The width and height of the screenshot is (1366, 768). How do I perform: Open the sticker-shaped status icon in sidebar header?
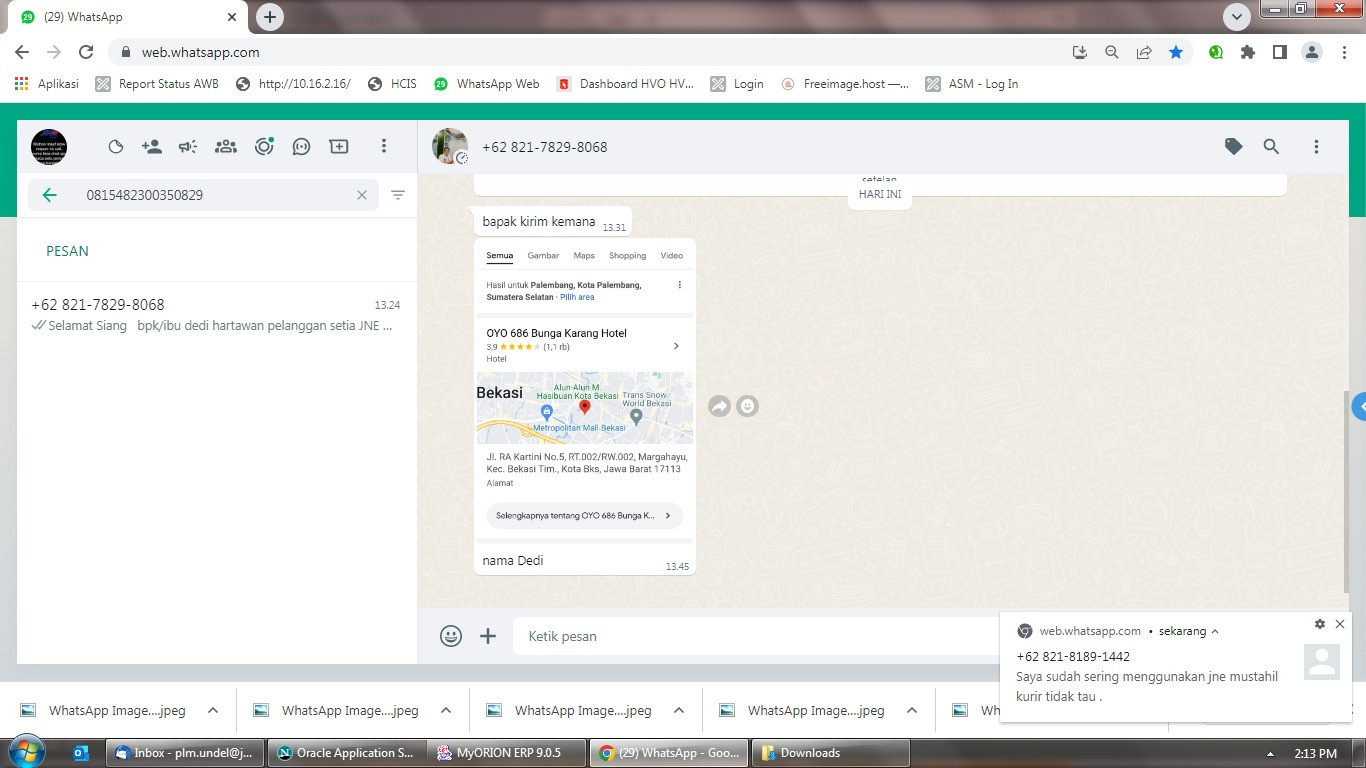pyautogui.click(x=116, y=147)
